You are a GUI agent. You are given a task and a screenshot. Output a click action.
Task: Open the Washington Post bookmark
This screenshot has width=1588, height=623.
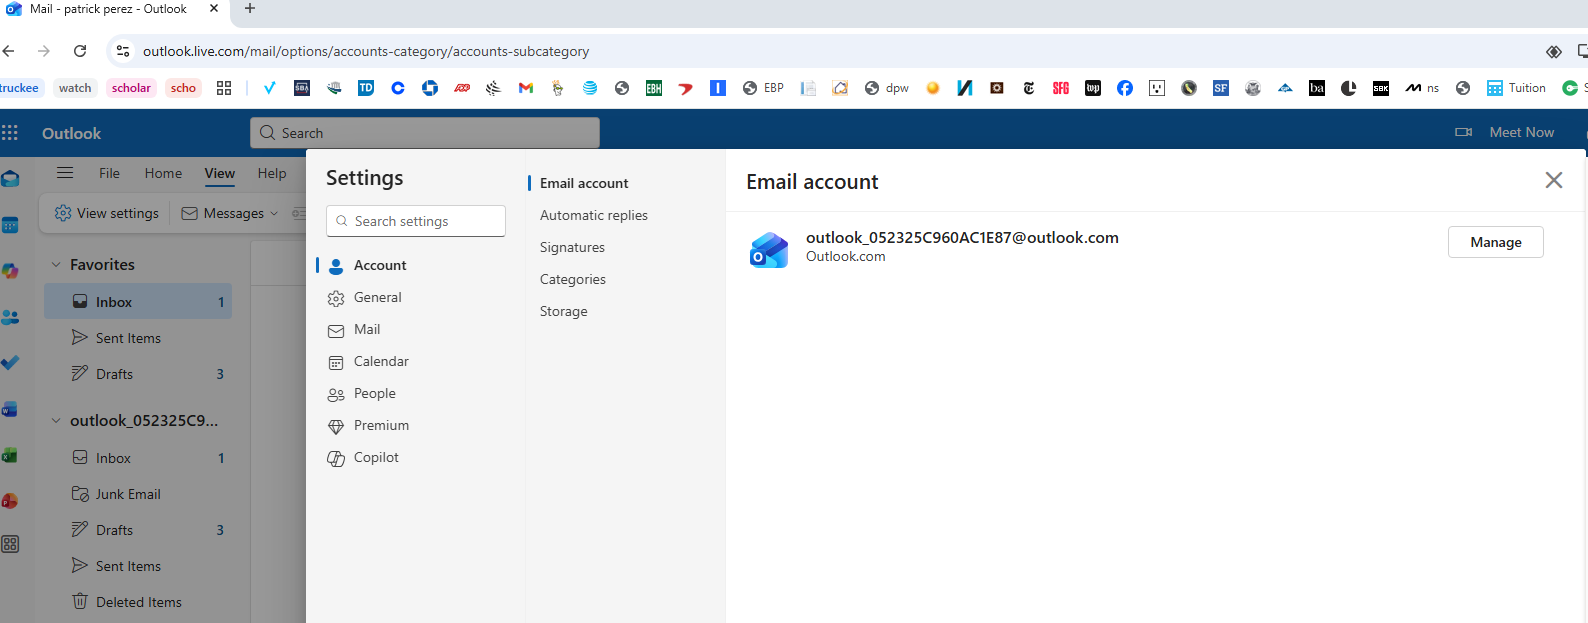[1093, 88]
